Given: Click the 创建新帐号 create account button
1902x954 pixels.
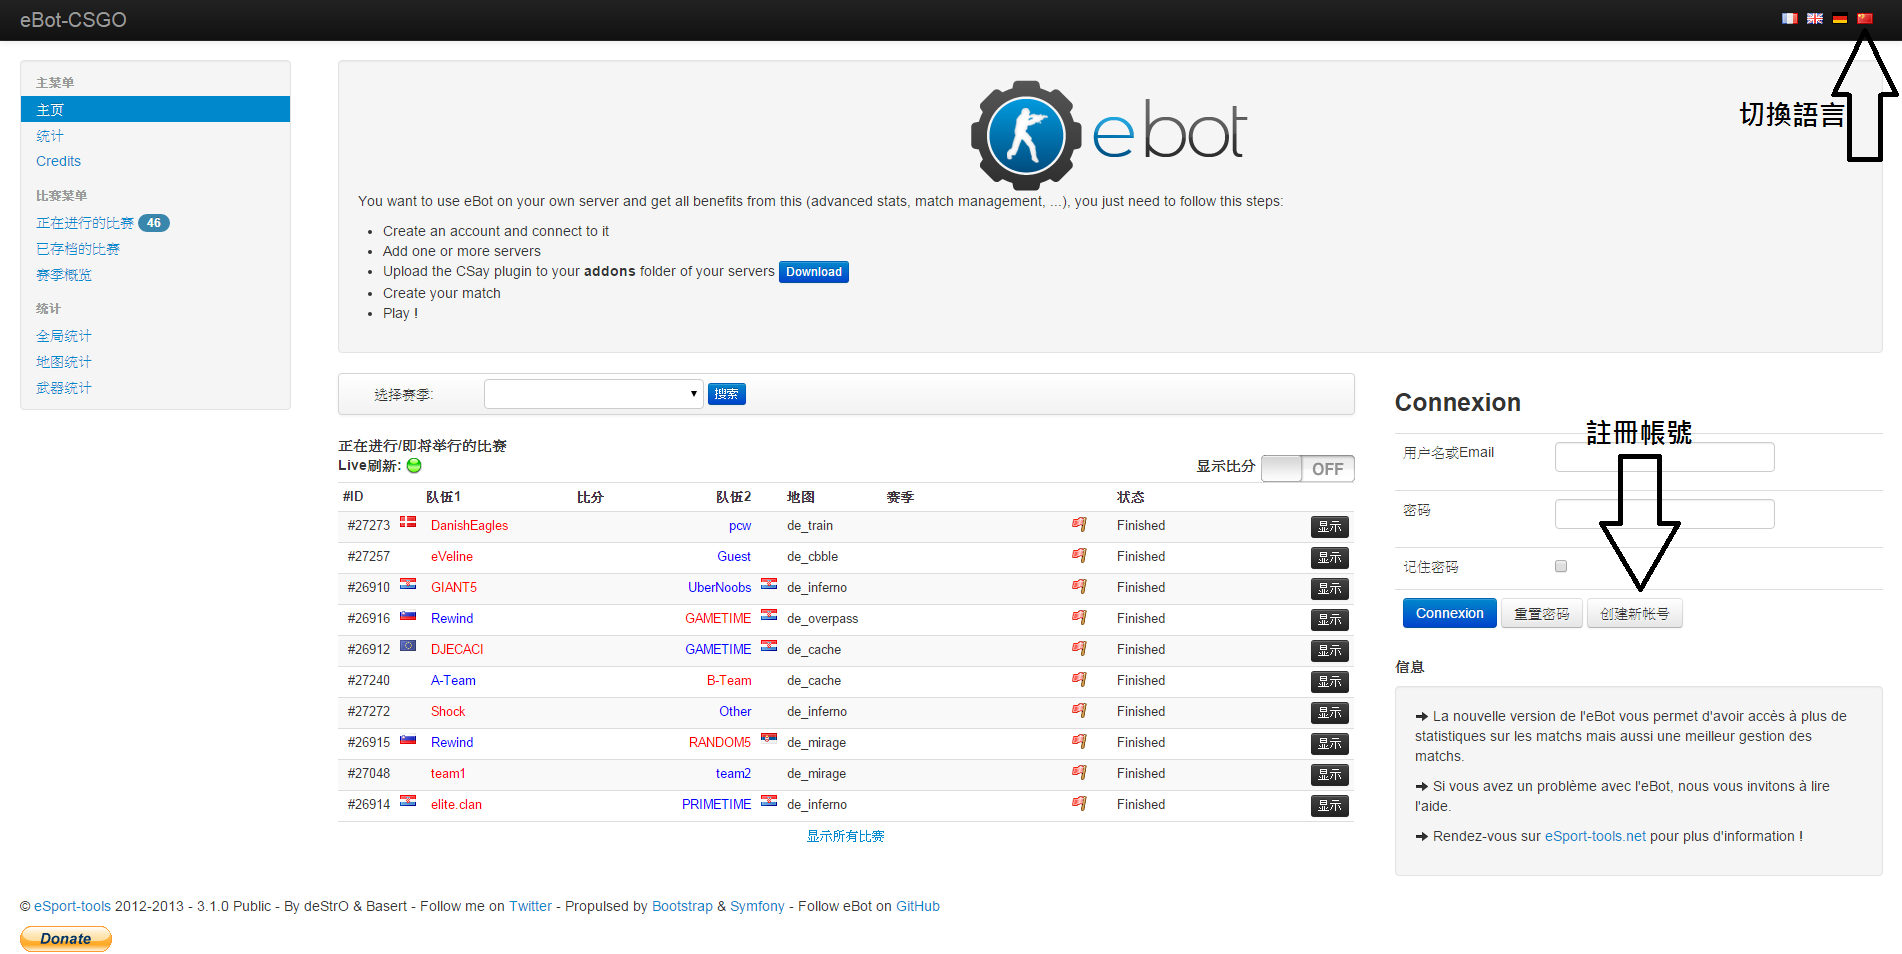Looking at the screenshot, I should point(1635,613).
